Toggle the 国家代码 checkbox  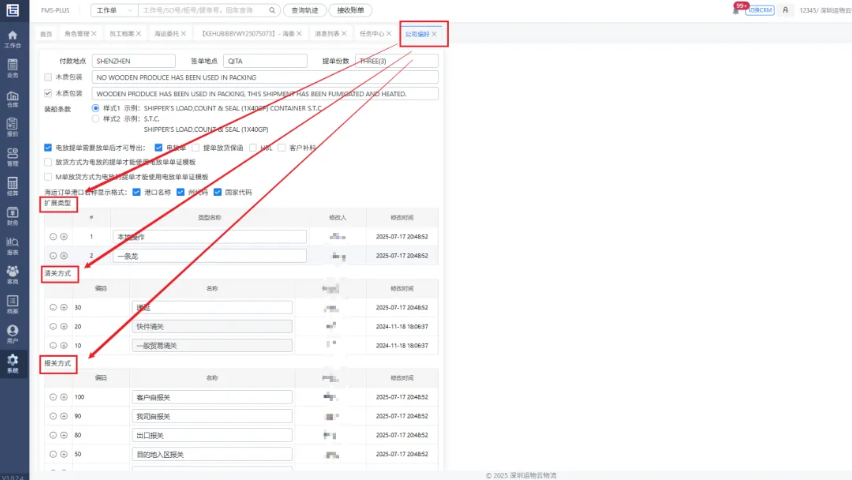pos(217,191)
